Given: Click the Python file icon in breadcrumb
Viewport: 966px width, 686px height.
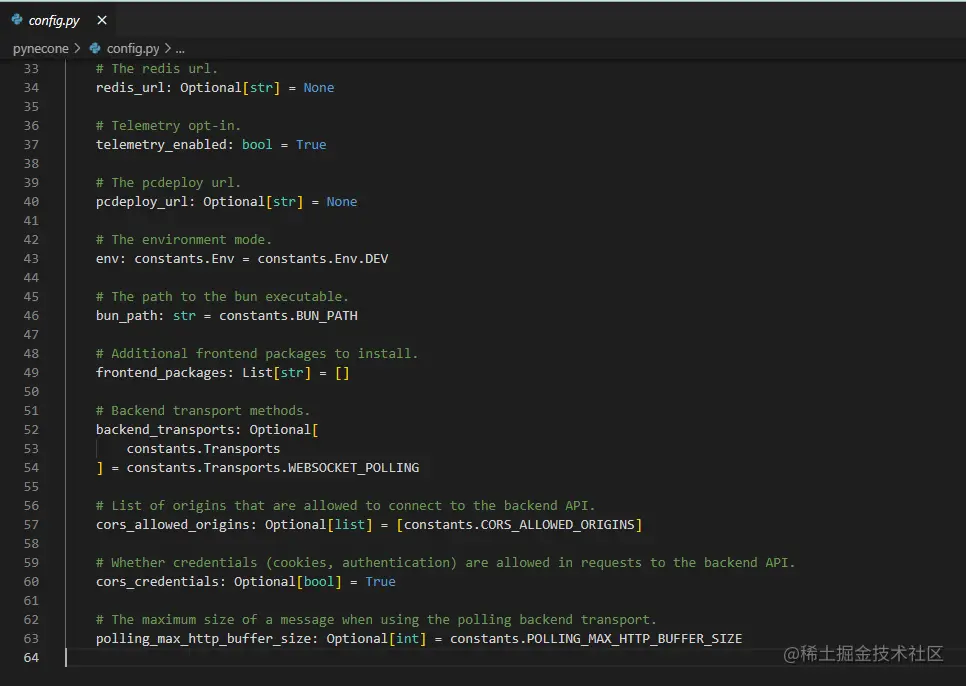Looking at the screenshot, I should tap(95, 48).
